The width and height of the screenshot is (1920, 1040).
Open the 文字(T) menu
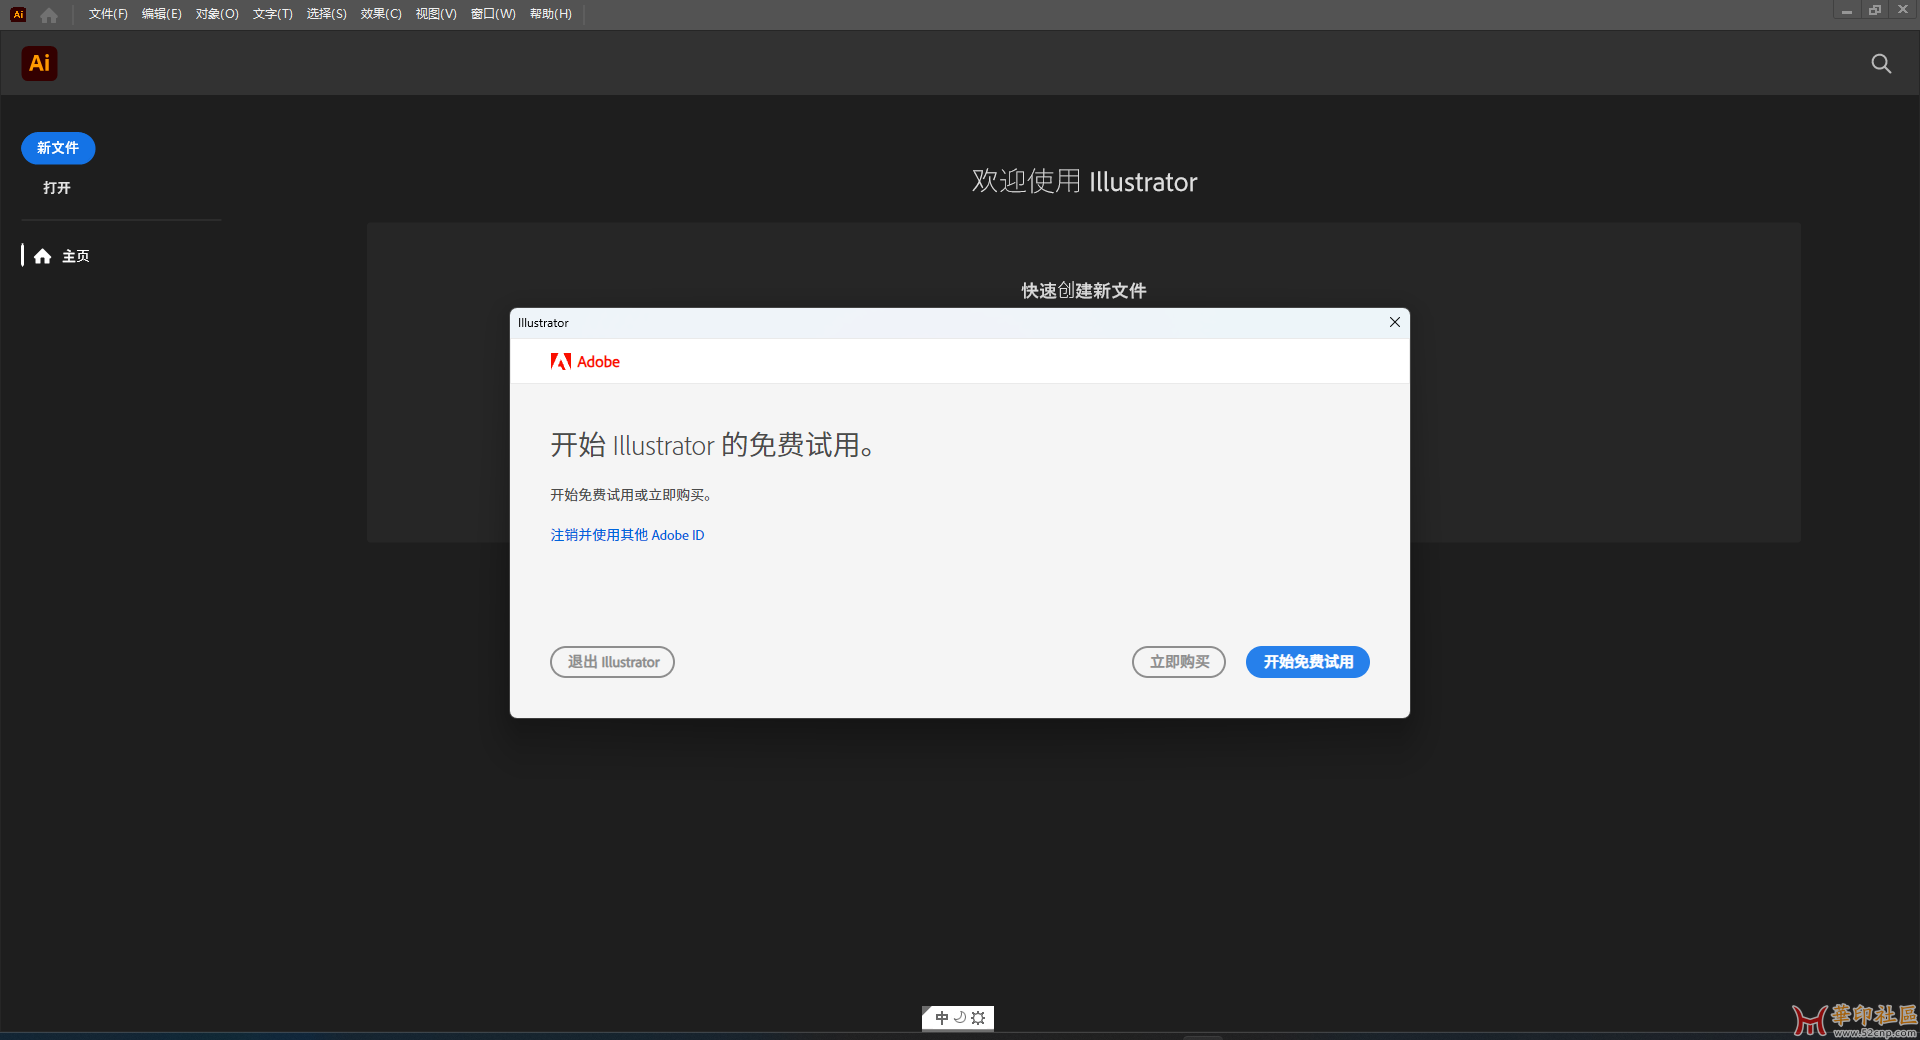(272, 14)
